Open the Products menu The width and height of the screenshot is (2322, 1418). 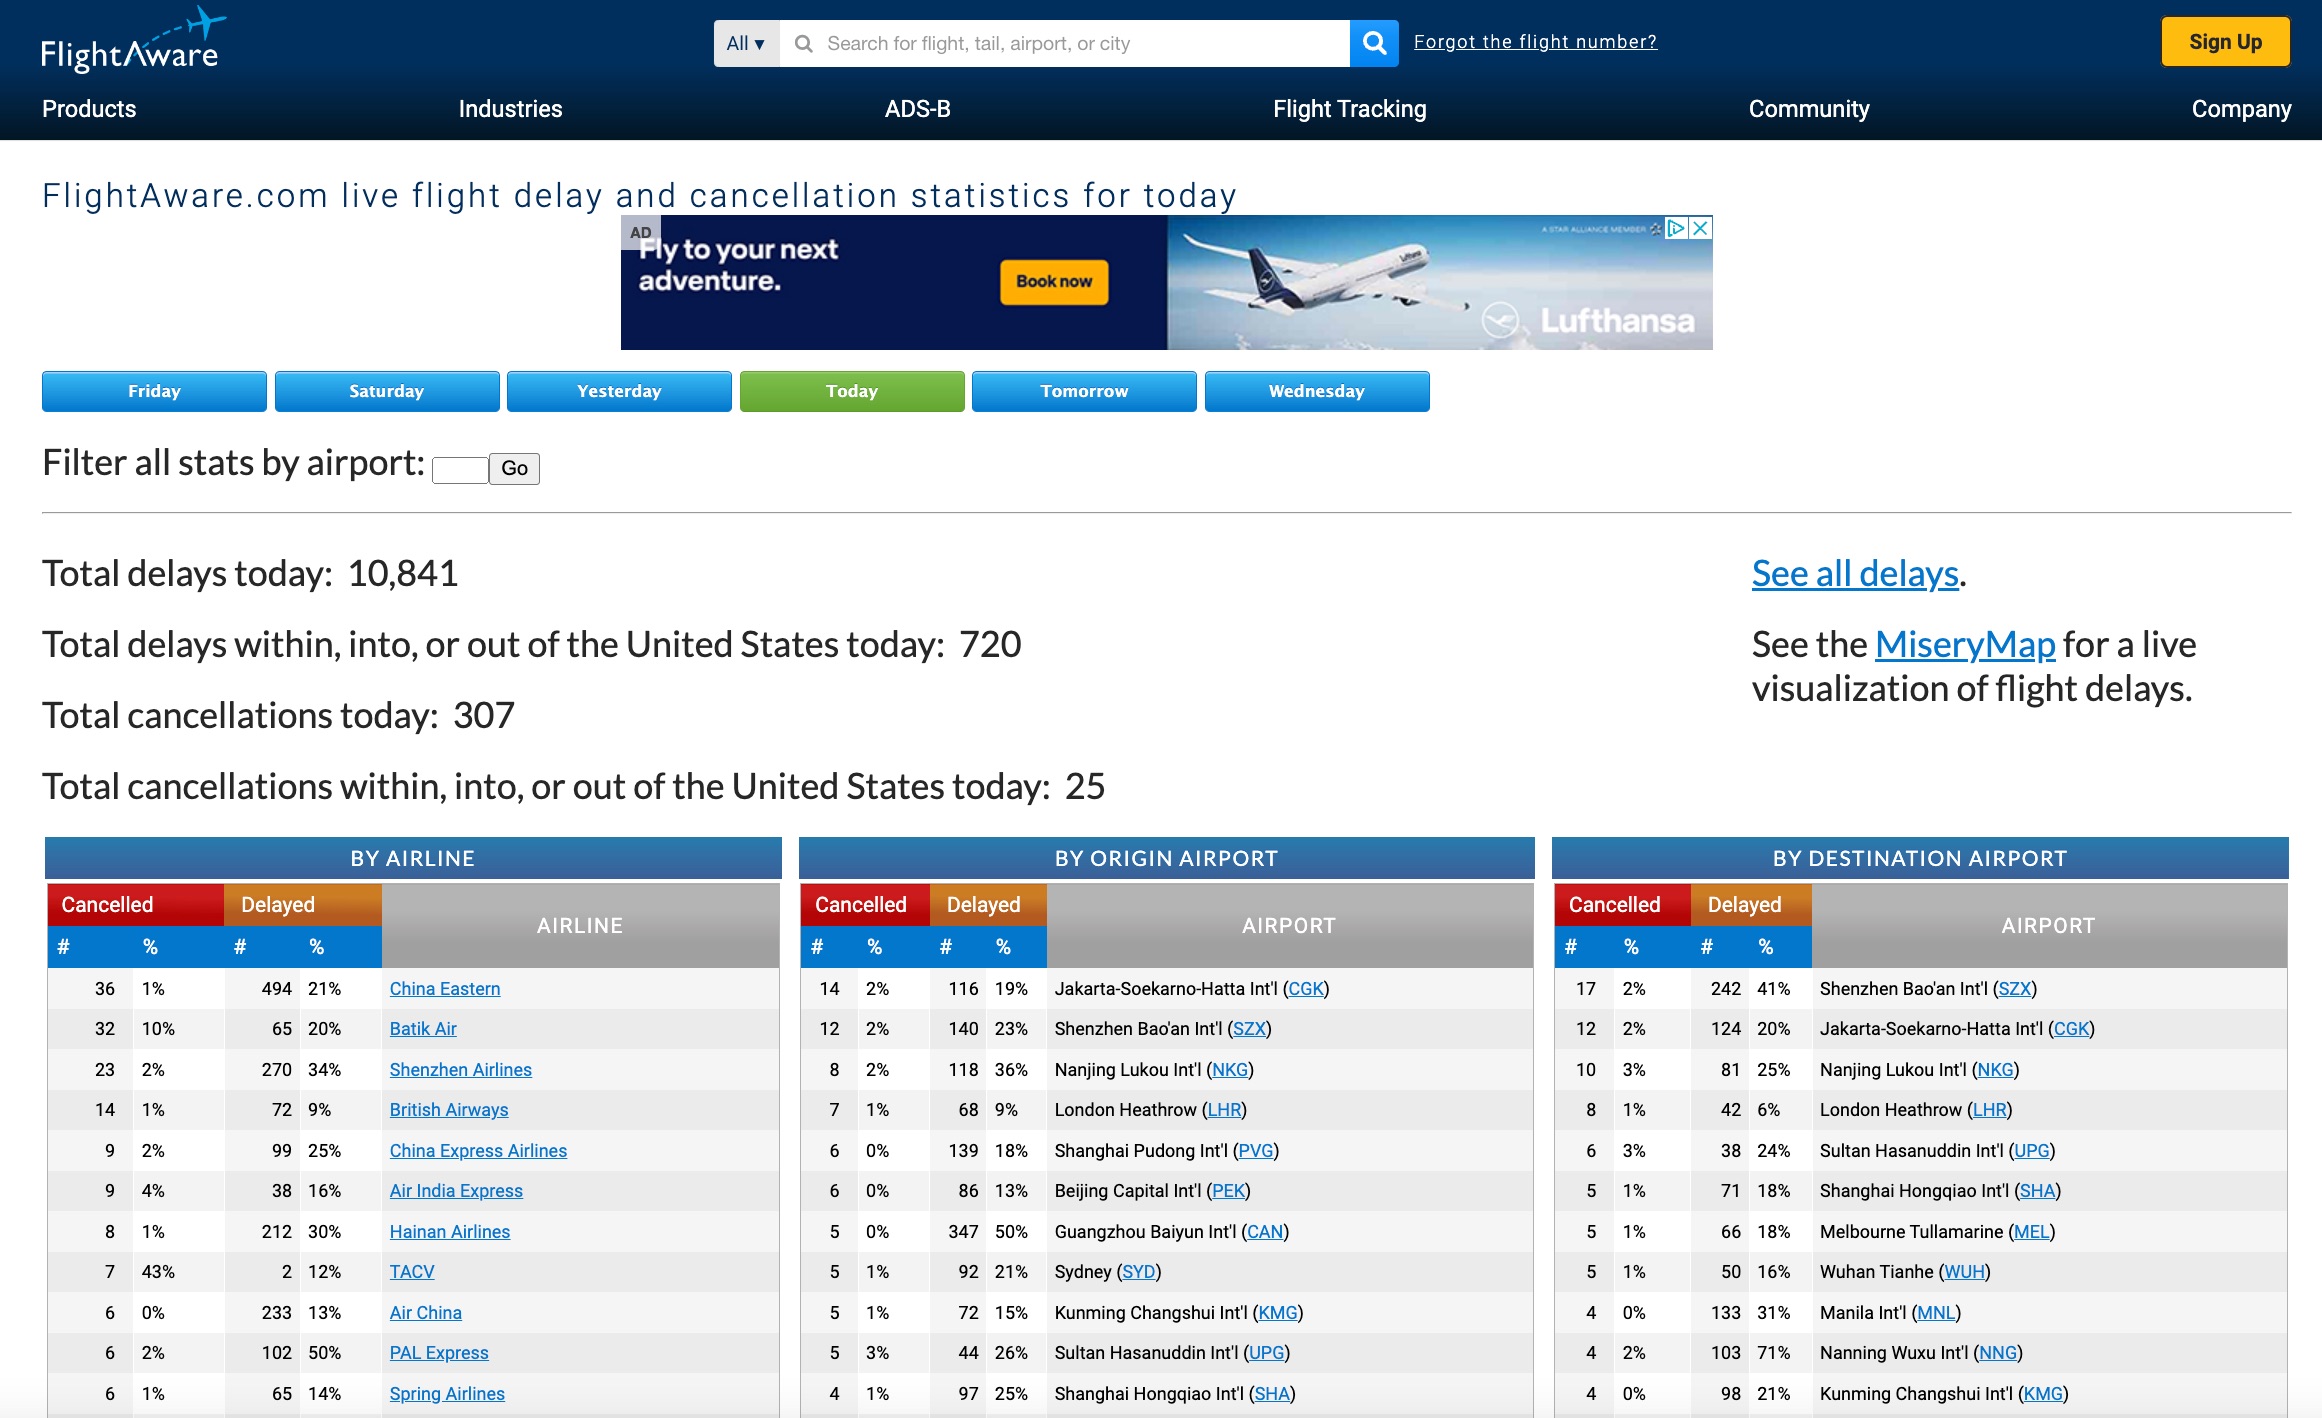click(x=88, y=109)
